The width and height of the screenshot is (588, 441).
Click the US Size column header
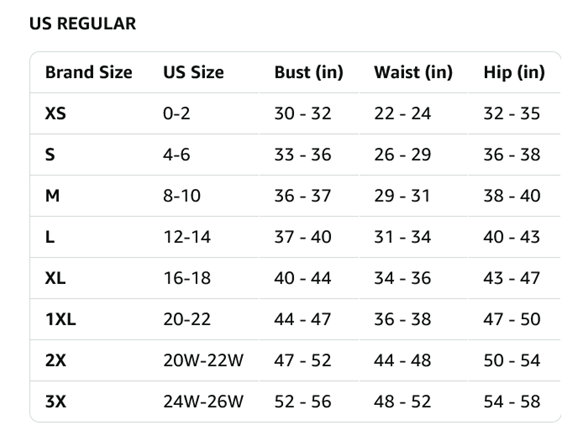tap(193, 72)
